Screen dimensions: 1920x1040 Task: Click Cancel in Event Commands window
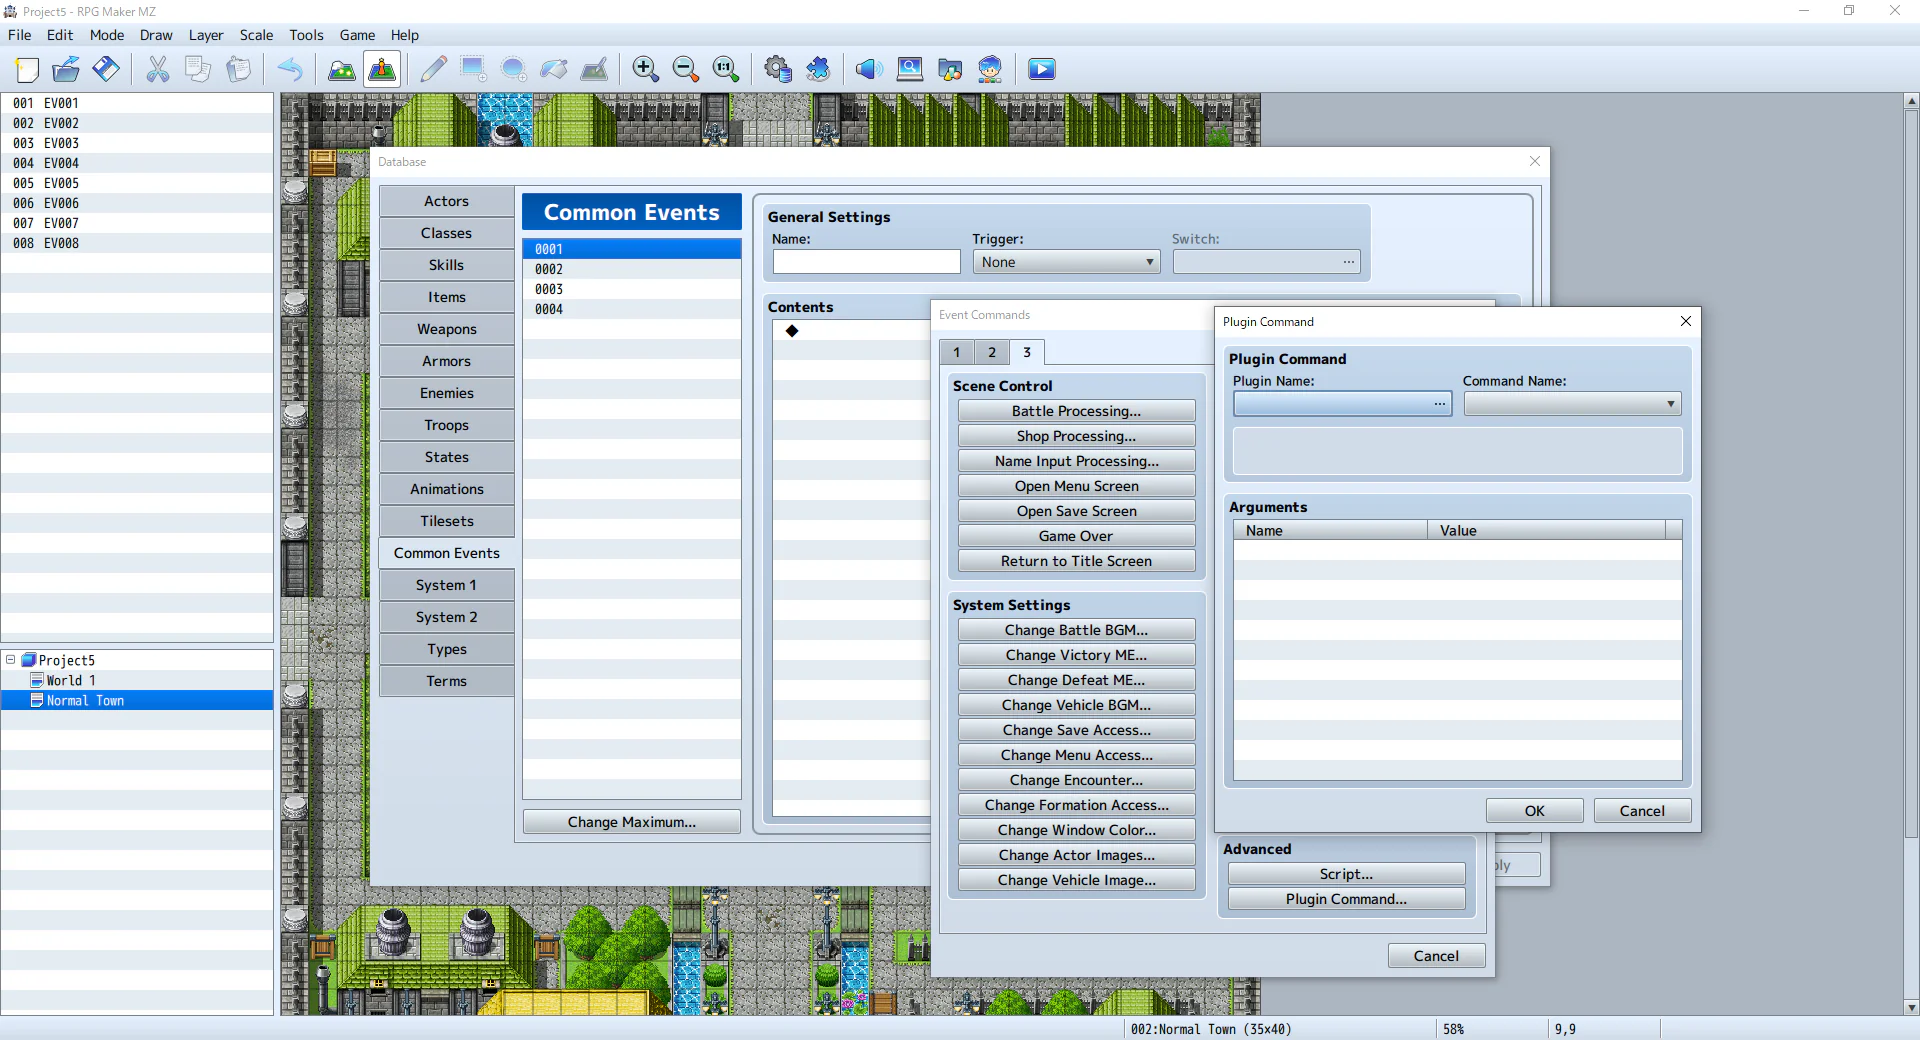1436,956
